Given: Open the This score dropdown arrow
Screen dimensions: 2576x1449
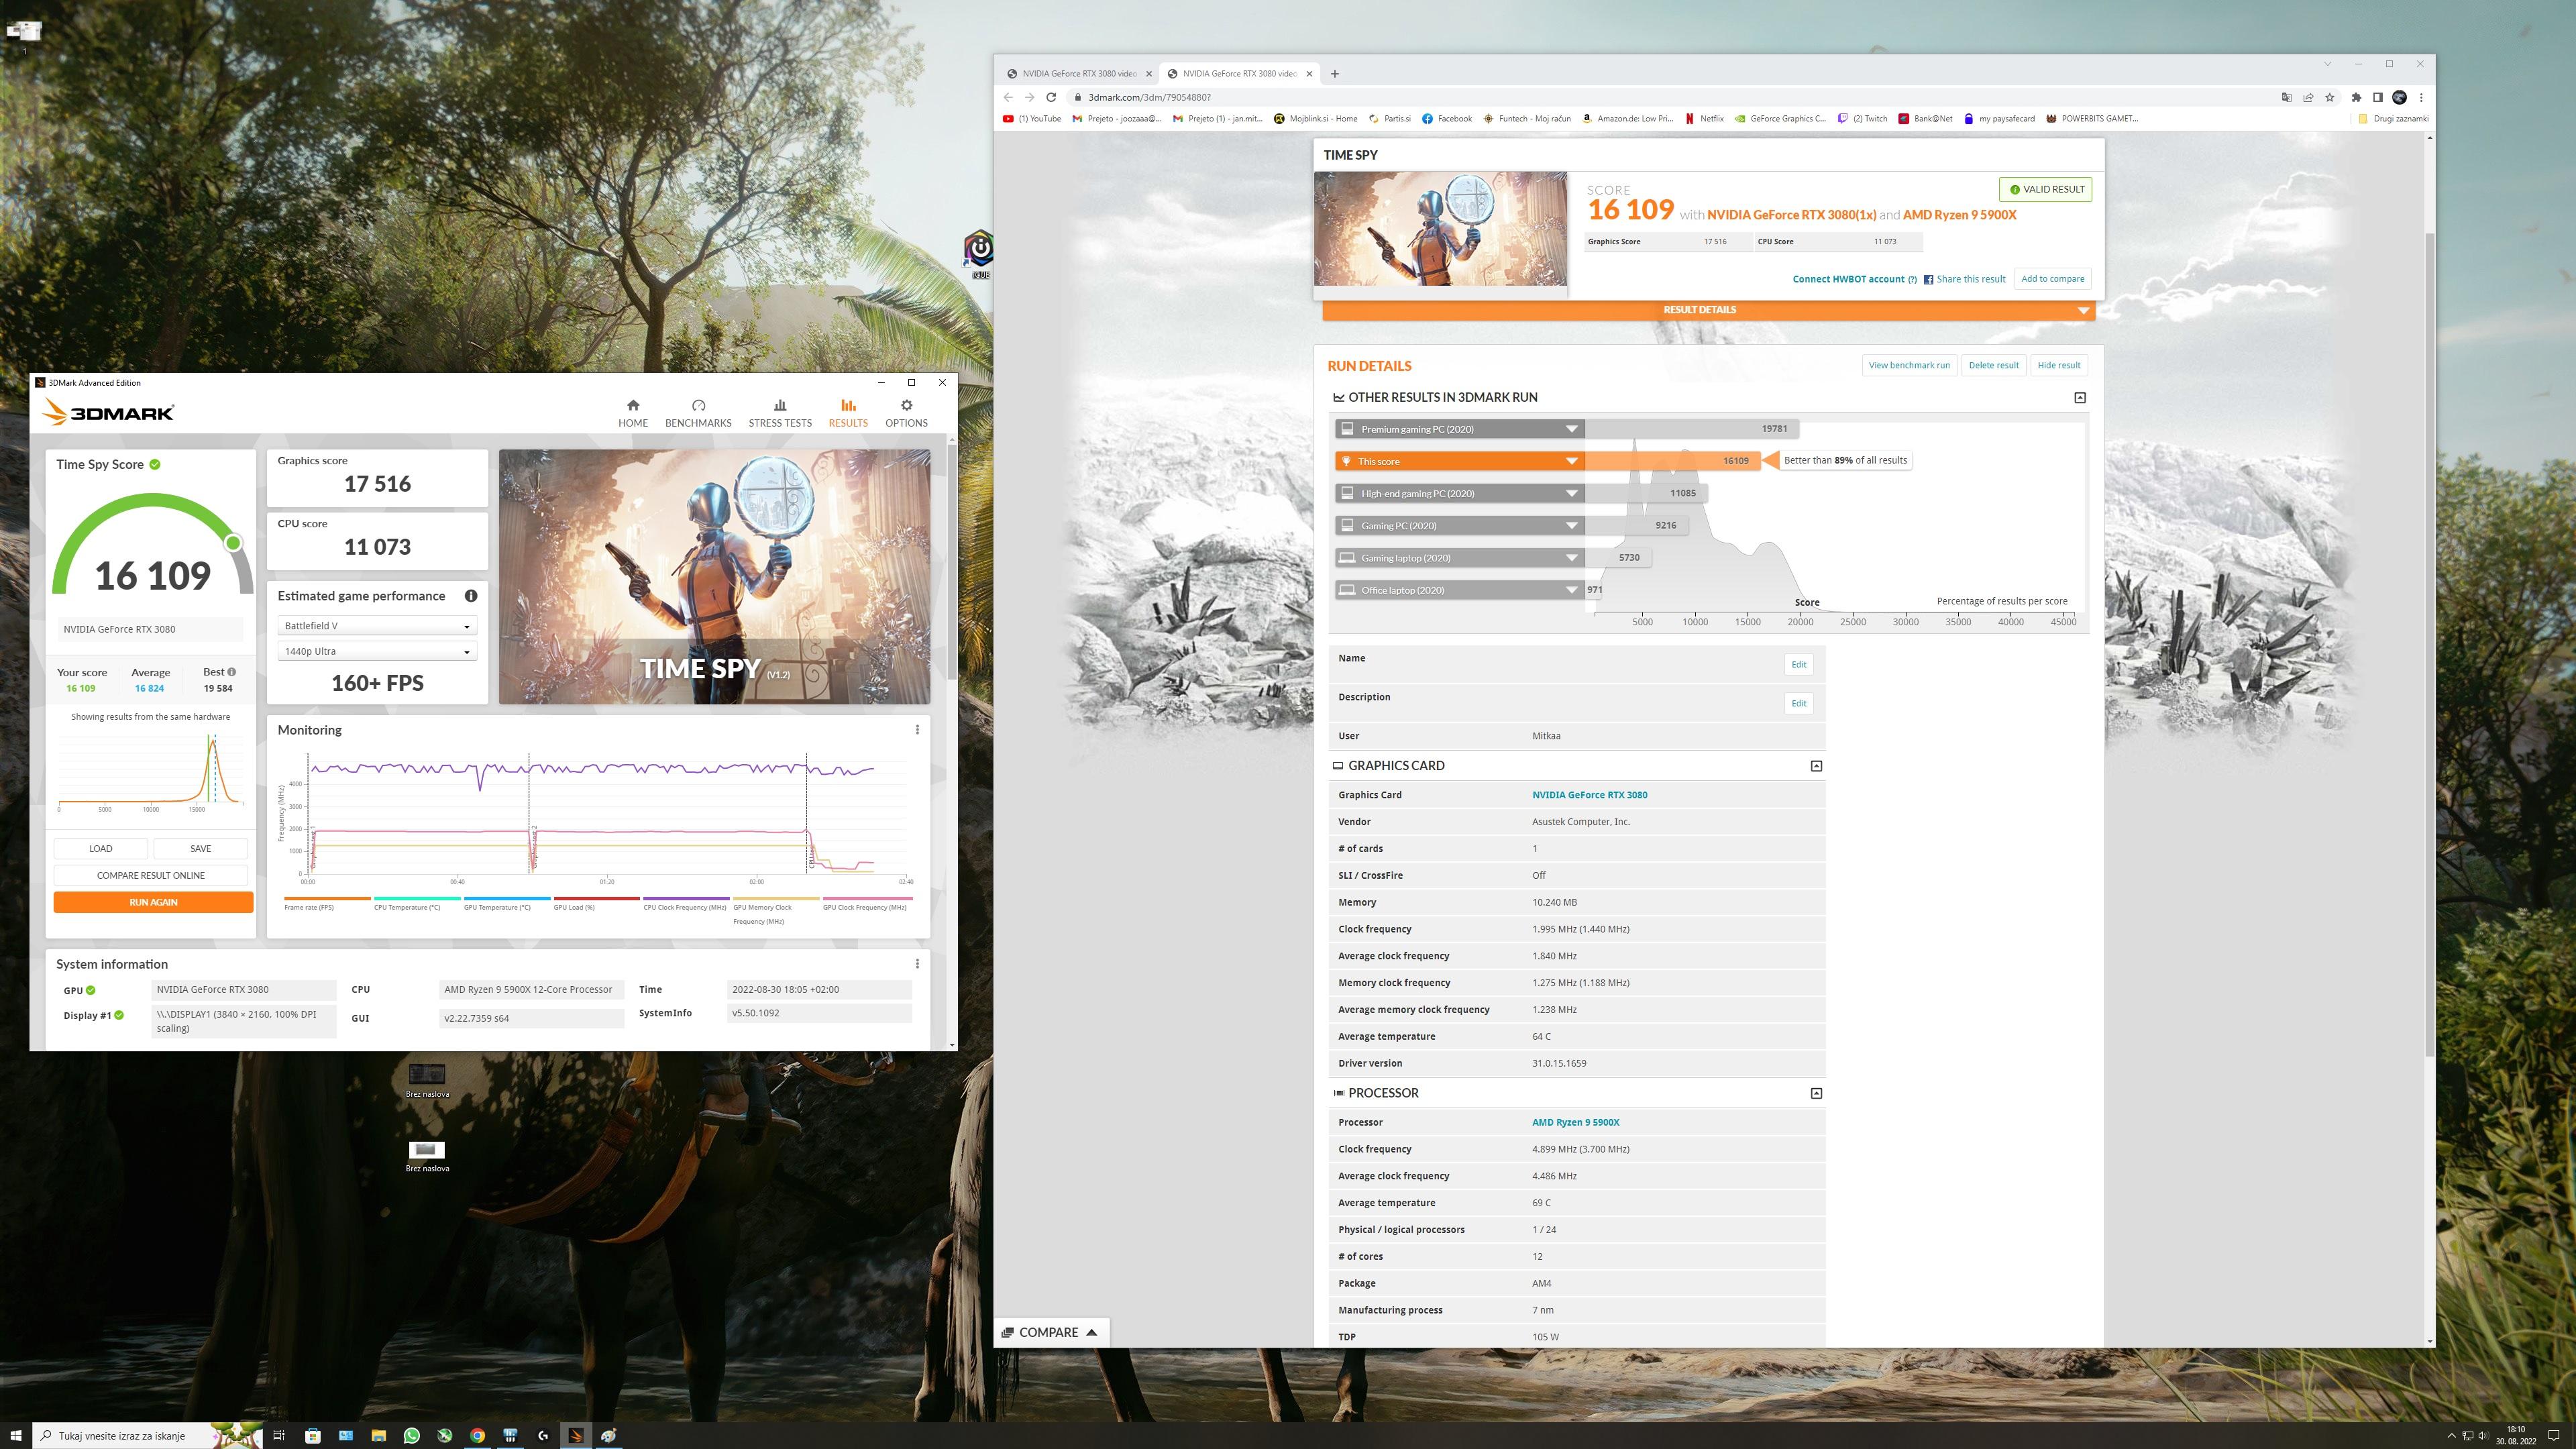Looking at the screenshot, I should click(1571, 461).
